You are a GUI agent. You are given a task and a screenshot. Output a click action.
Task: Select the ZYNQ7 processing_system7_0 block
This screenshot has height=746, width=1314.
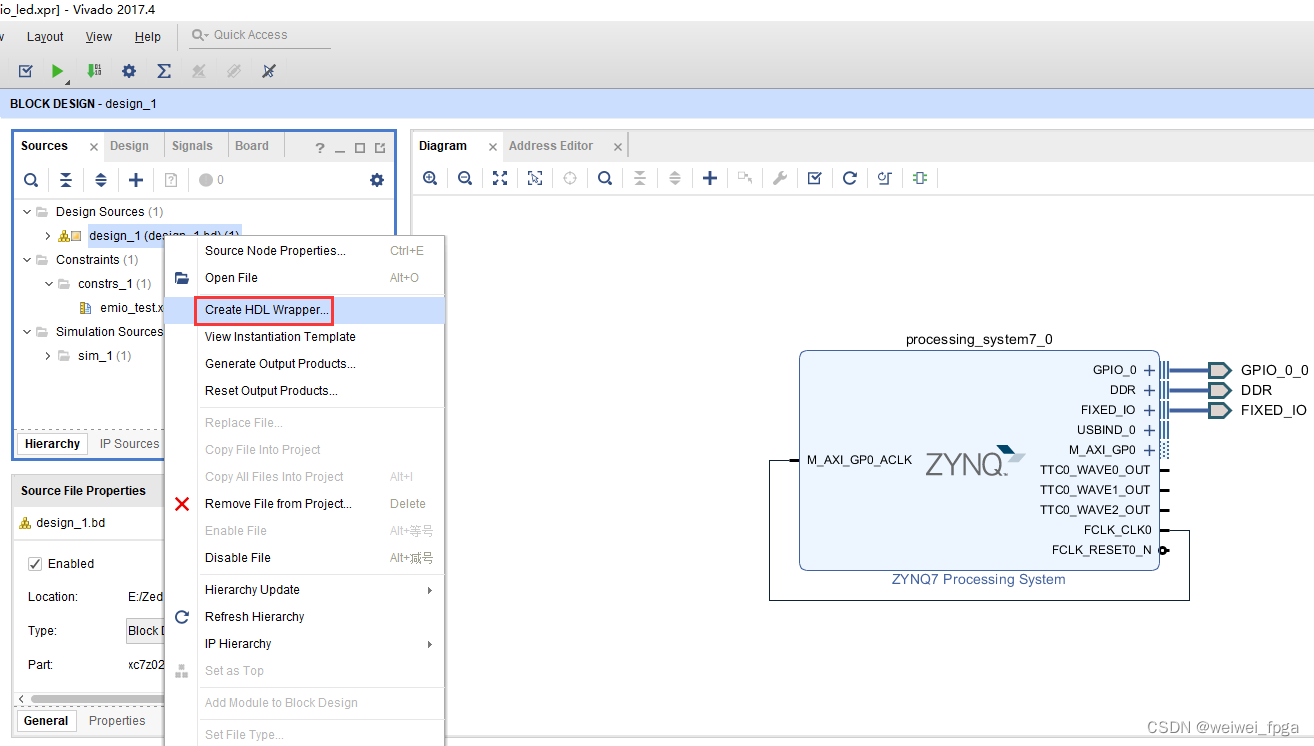point(979,460)
